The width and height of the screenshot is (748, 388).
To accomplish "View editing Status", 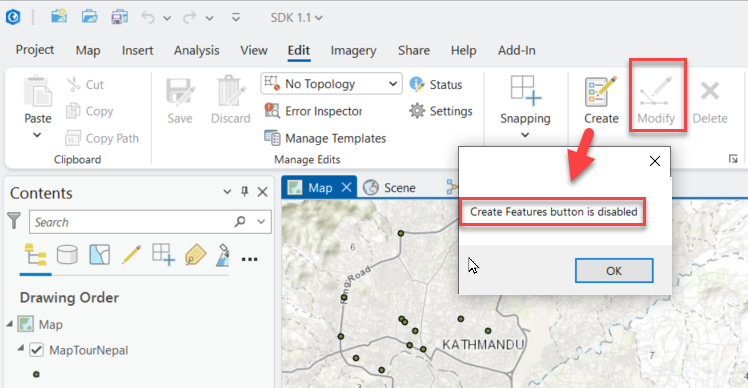I will click(436, 84).
